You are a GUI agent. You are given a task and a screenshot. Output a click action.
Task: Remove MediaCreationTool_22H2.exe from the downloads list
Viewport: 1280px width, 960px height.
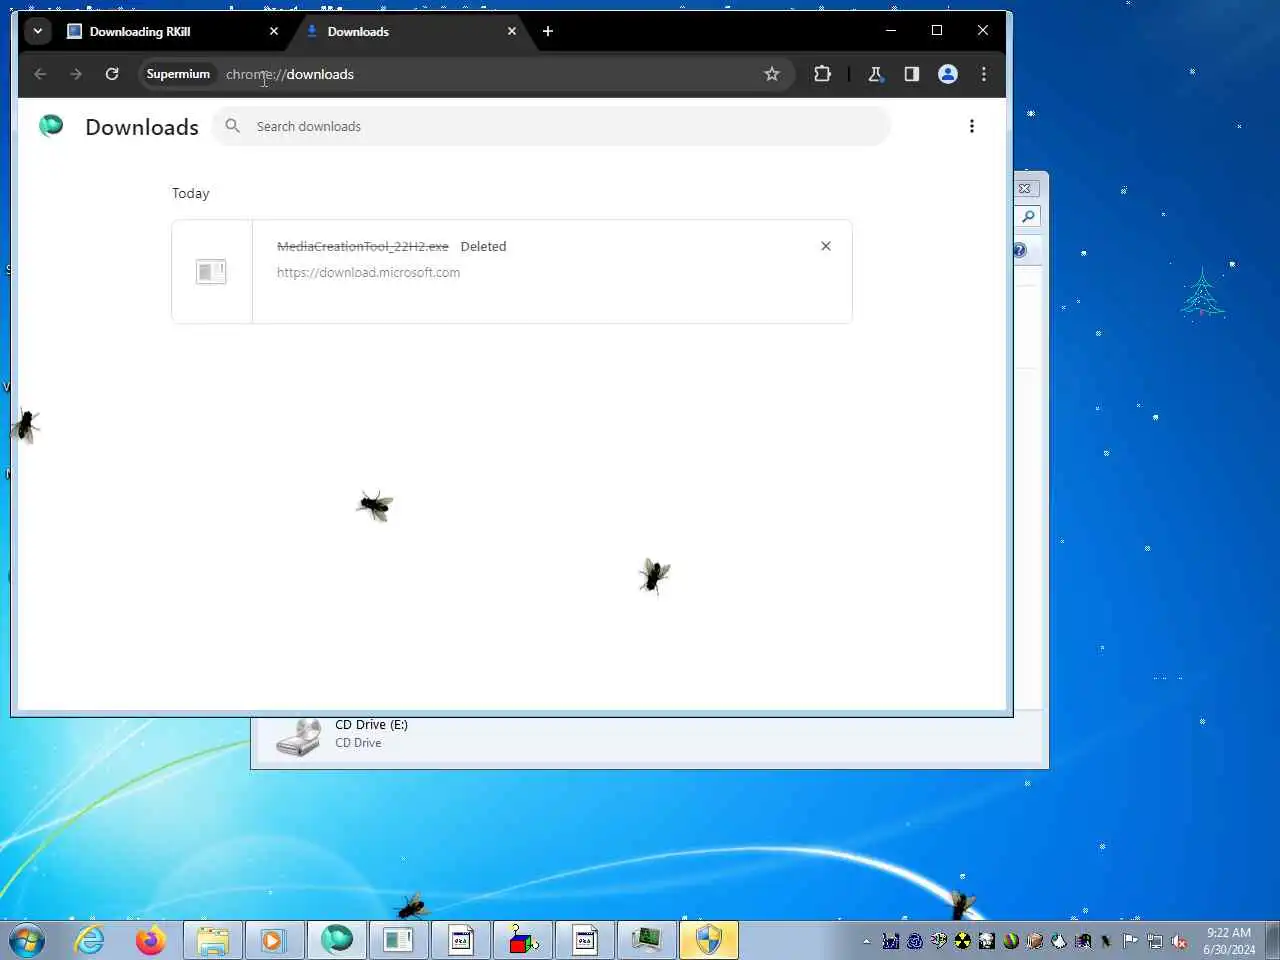(826, 246)
